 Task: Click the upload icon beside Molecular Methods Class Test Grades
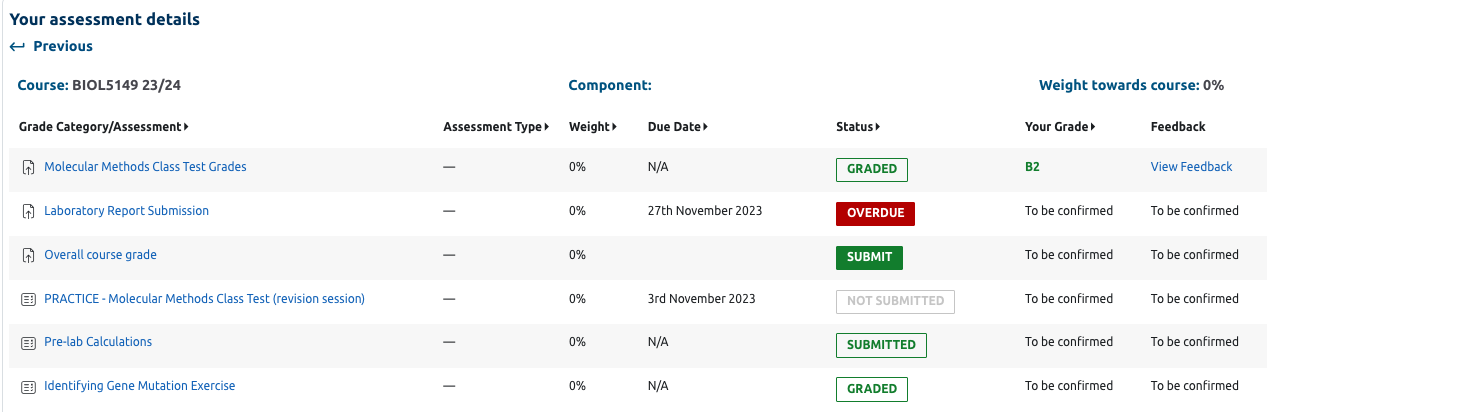coord(28,168)
